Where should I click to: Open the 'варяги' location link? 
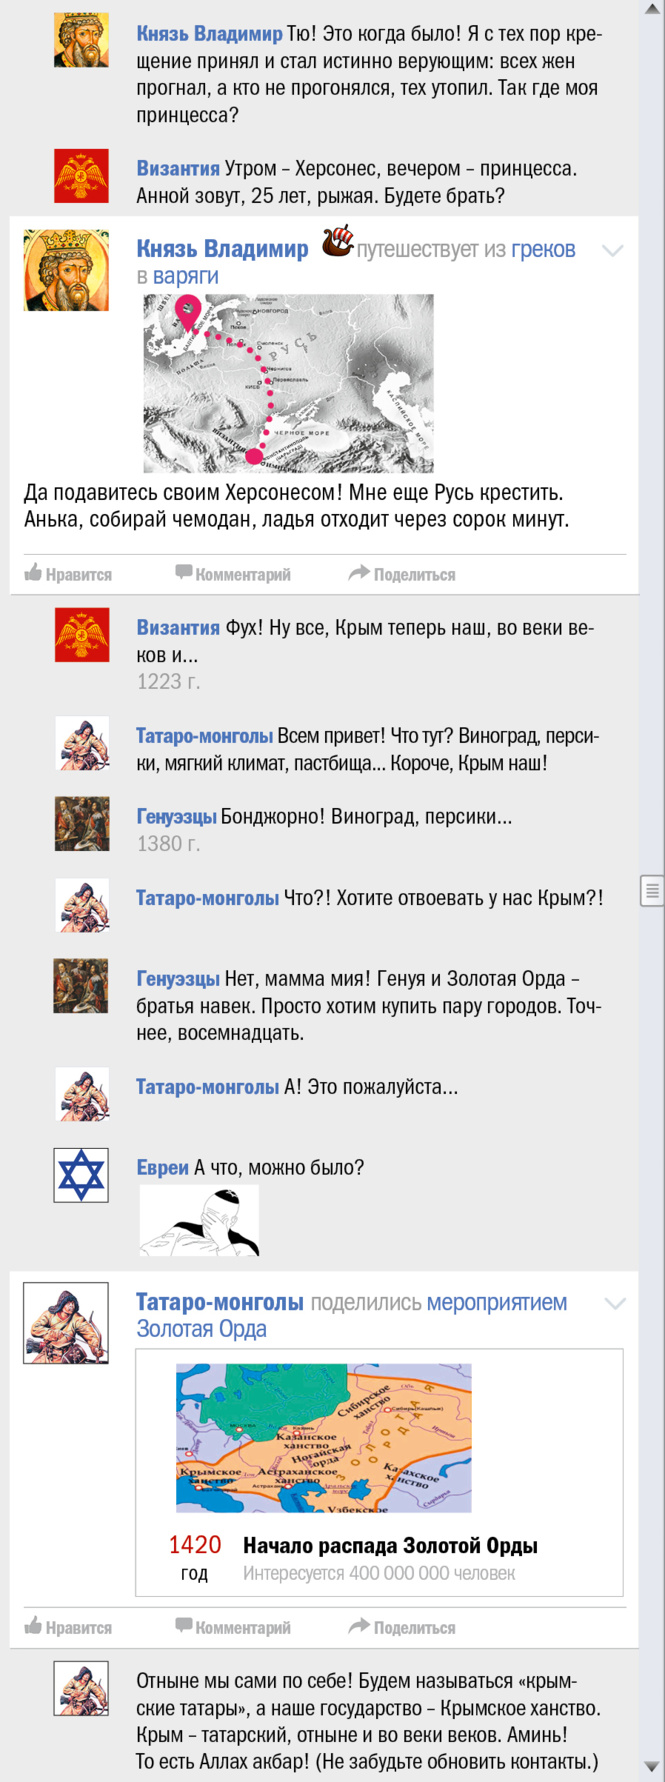[186, 276]
